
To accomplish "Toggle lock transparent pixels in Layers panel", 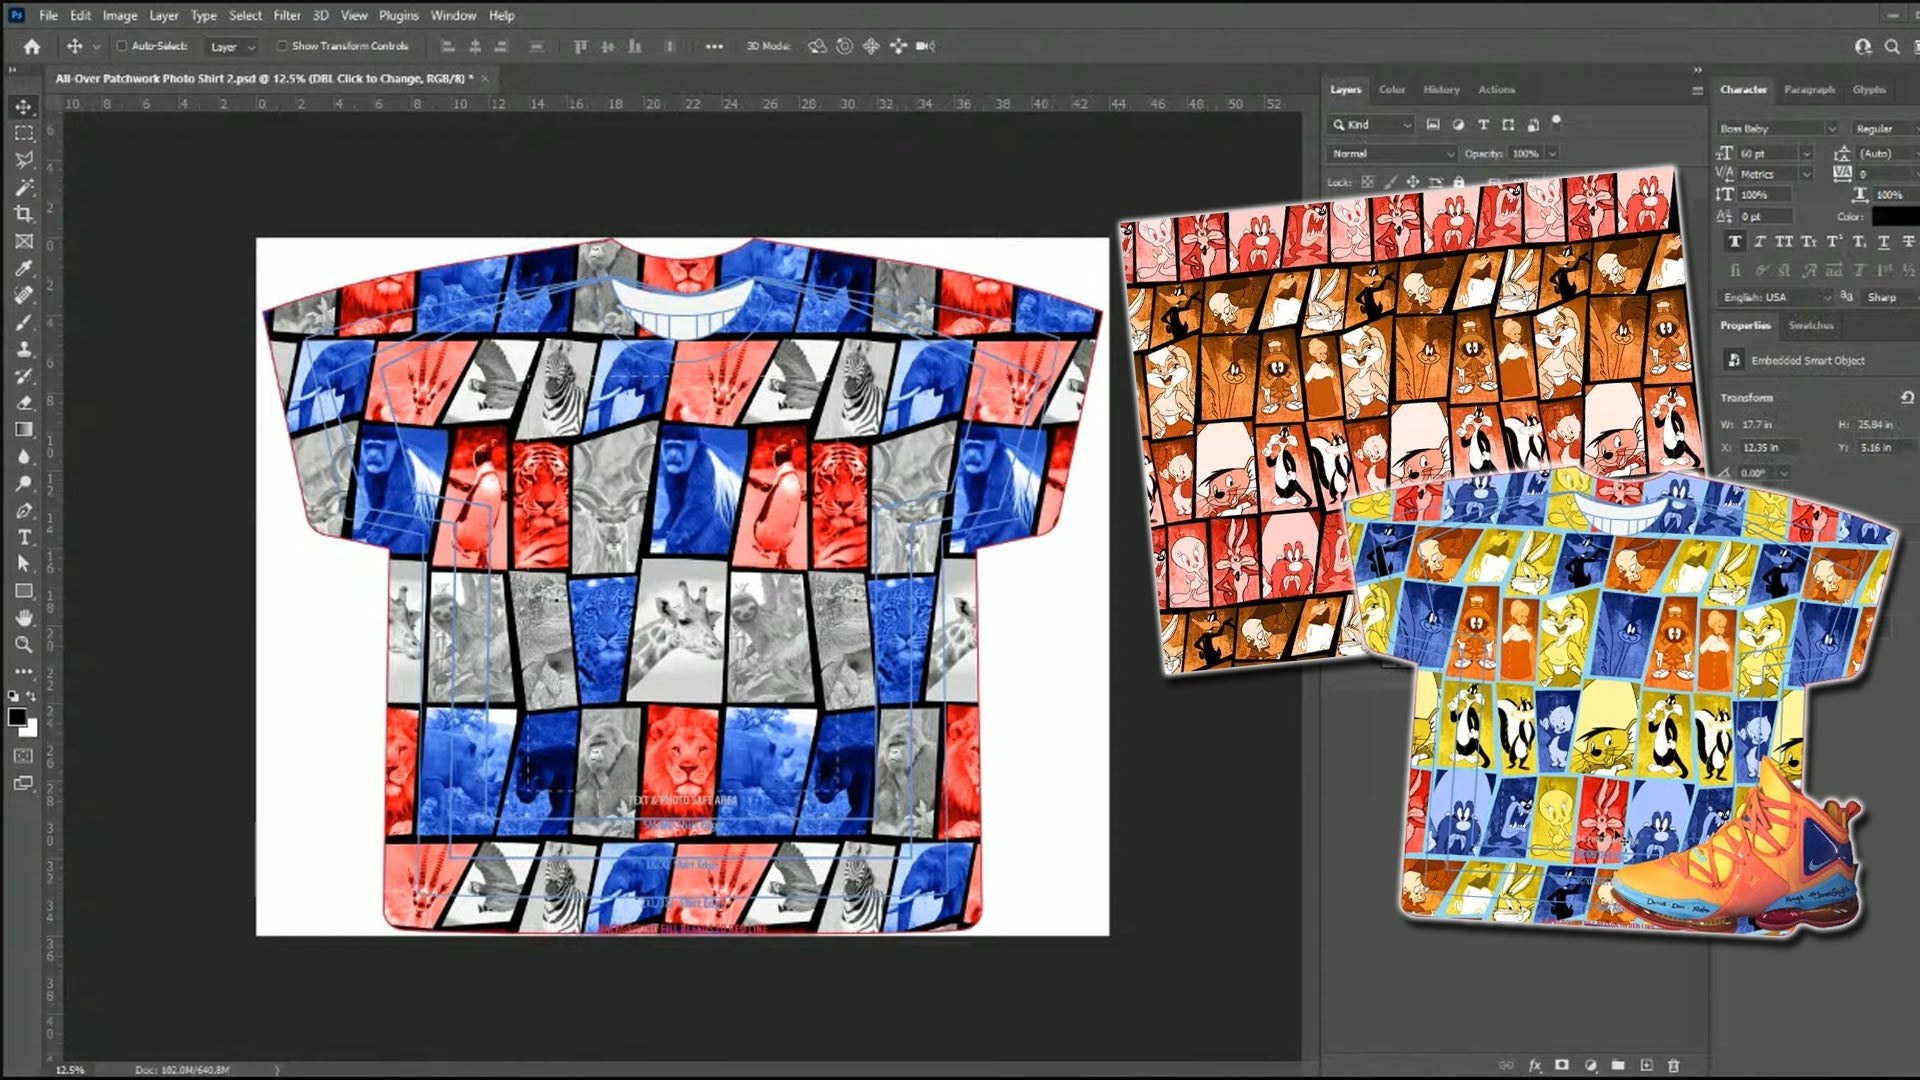I will 1367,182.
